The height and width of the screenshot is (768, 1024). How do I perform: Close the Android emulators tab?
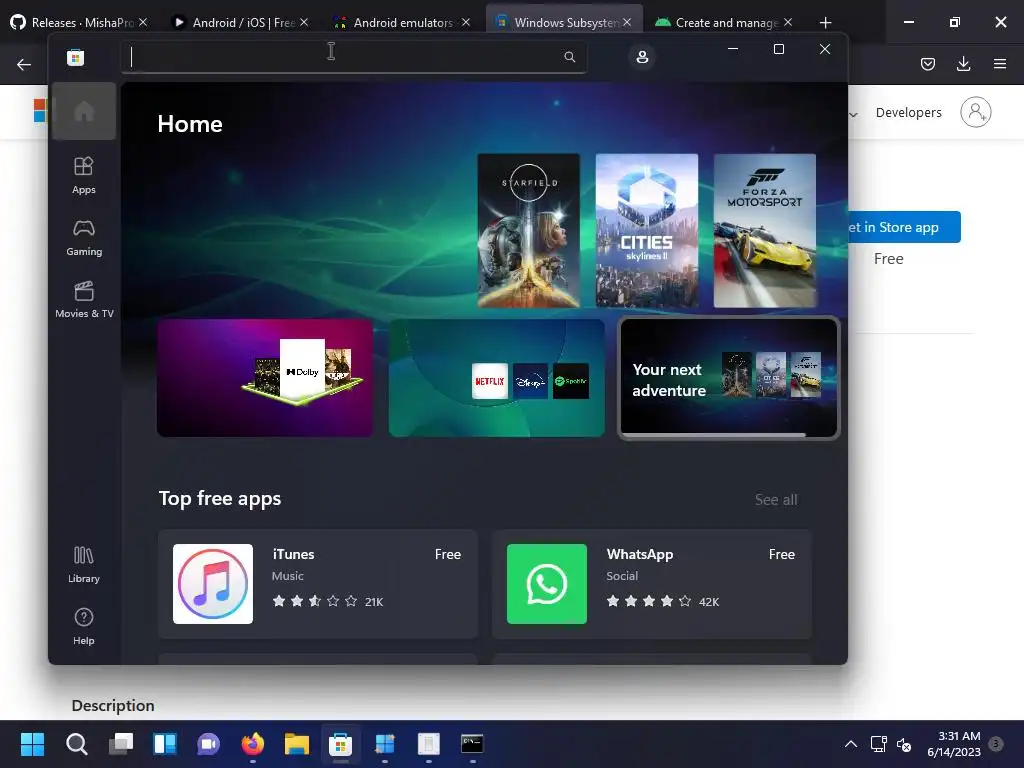tap(466, 22)
